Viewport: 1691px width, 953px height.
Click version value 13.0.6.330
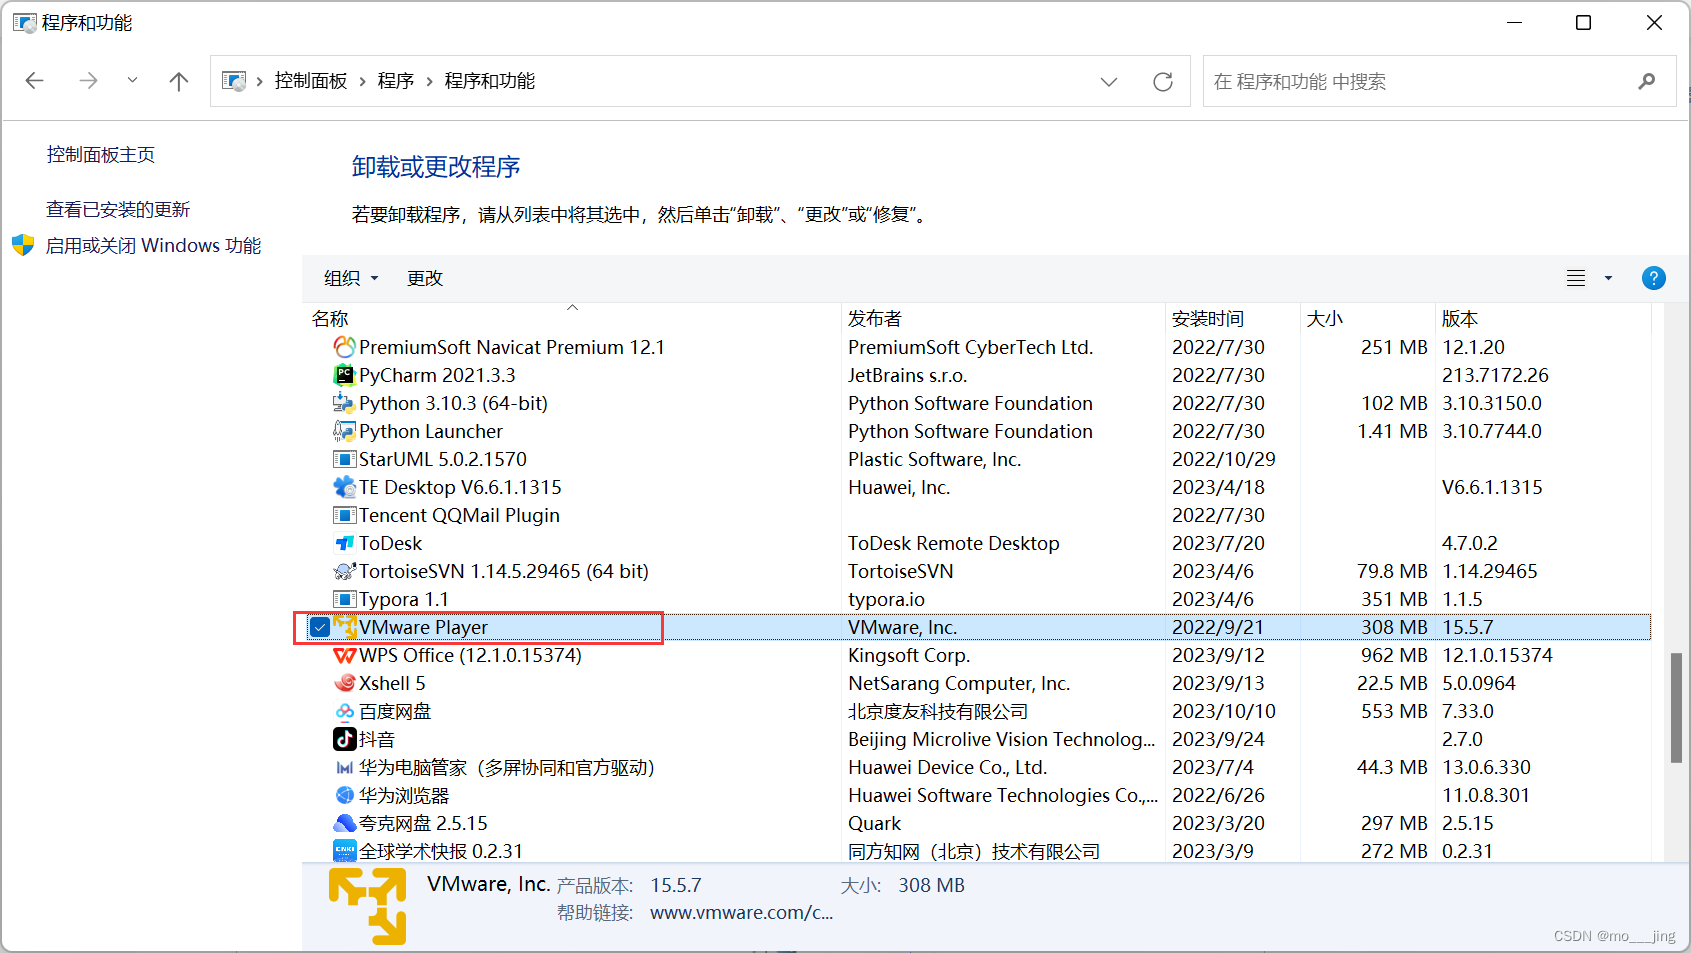pos(1486,767)
